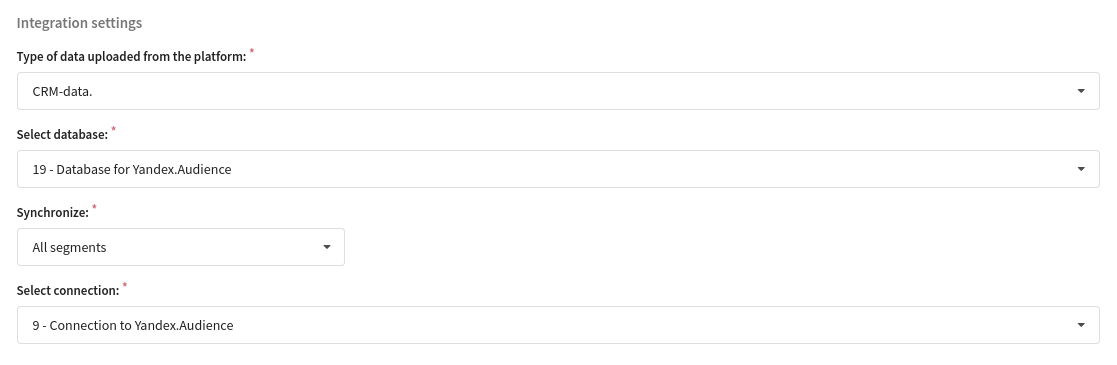The height and width of the screenshot is (365, 1117).
Task: Click the red asterisk beside Synchronize
Action: [x=95, y=207]
